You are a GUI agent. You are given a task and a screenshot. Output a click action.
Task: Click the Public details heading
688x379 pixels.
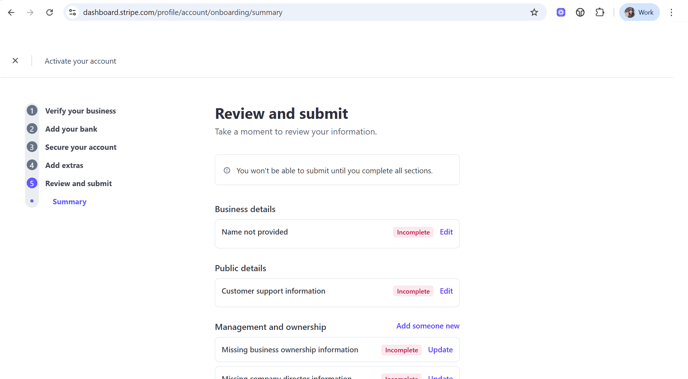click(x=240, y=268)
